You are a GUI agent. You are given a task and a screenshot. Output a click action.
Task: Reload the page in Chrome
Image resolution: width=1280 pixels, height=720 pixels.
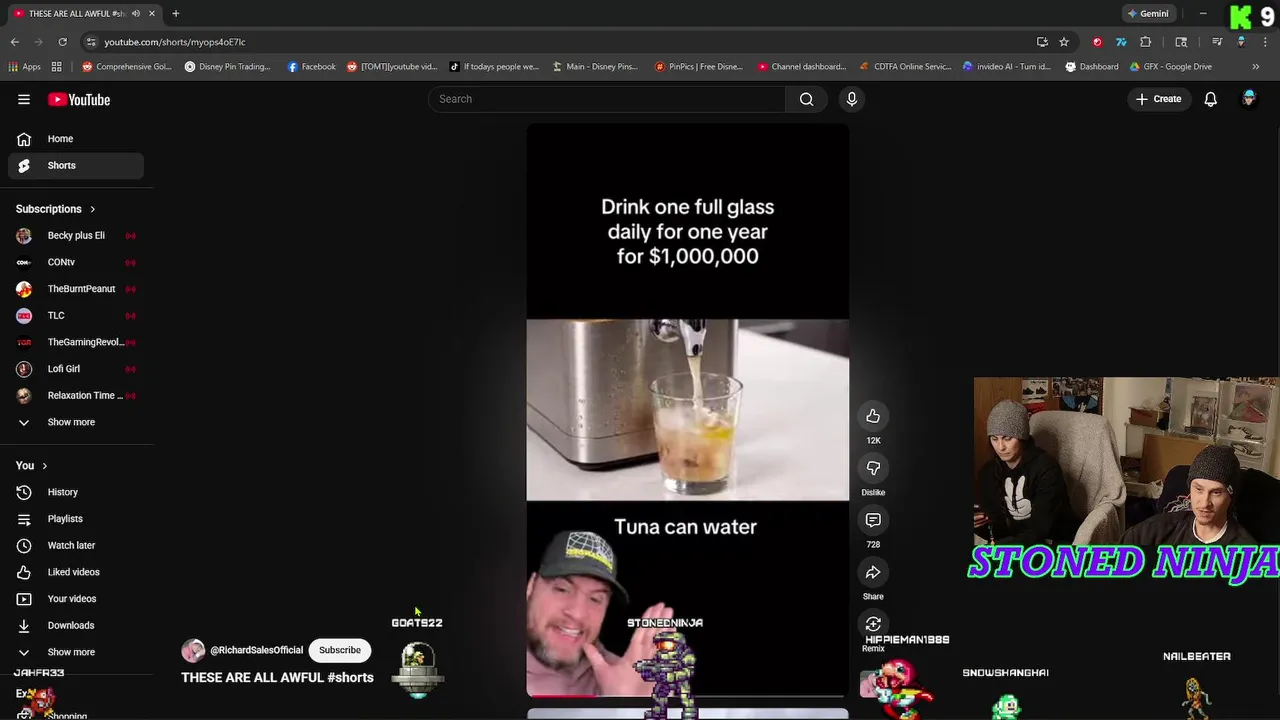[62, 42]
